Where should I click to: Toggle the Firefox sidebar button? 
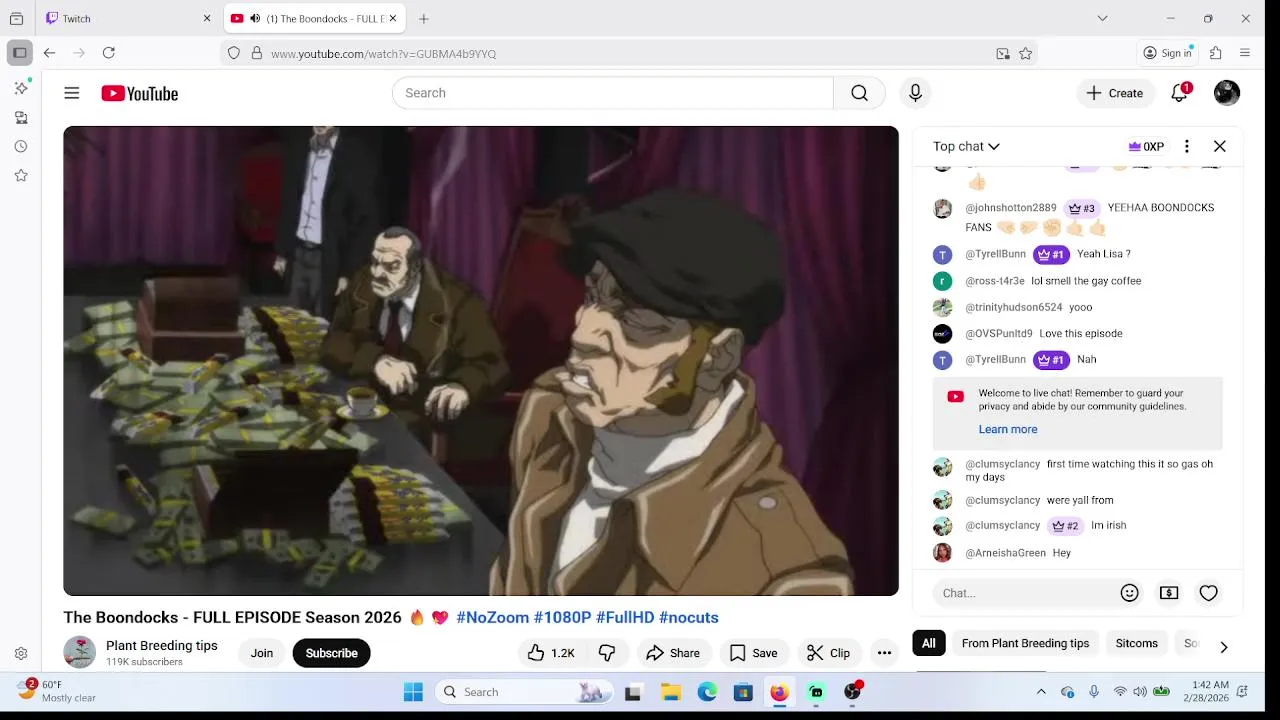pos(19,53)
